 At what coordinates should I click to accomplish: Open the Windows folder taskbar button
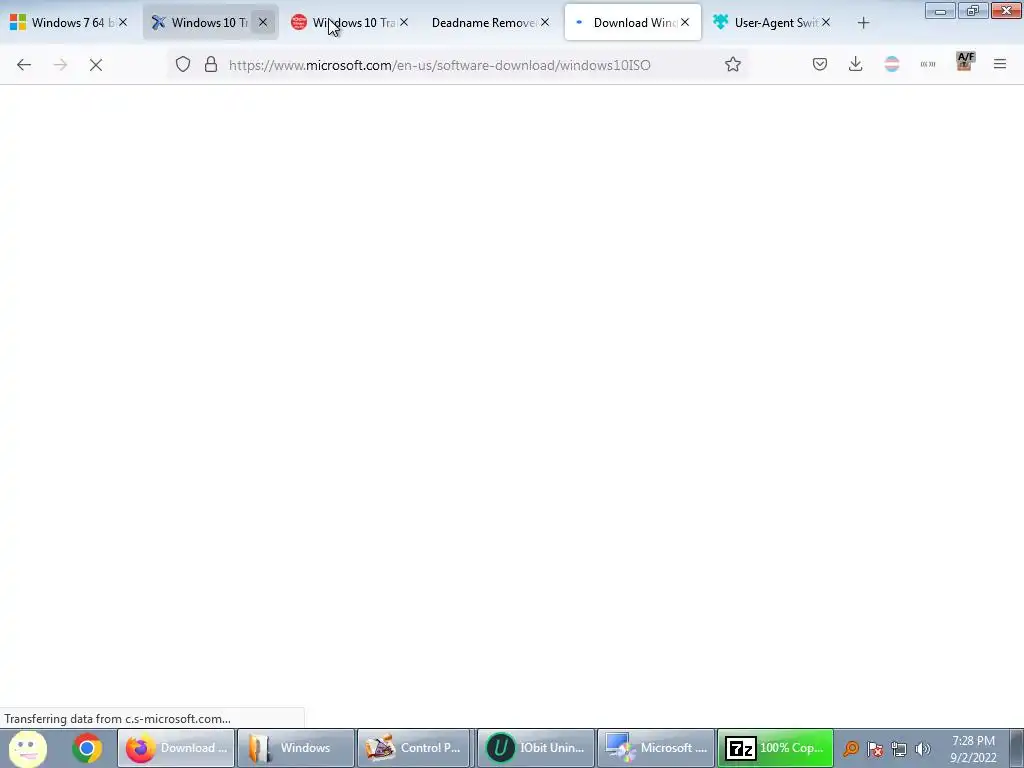click(296, 748)
